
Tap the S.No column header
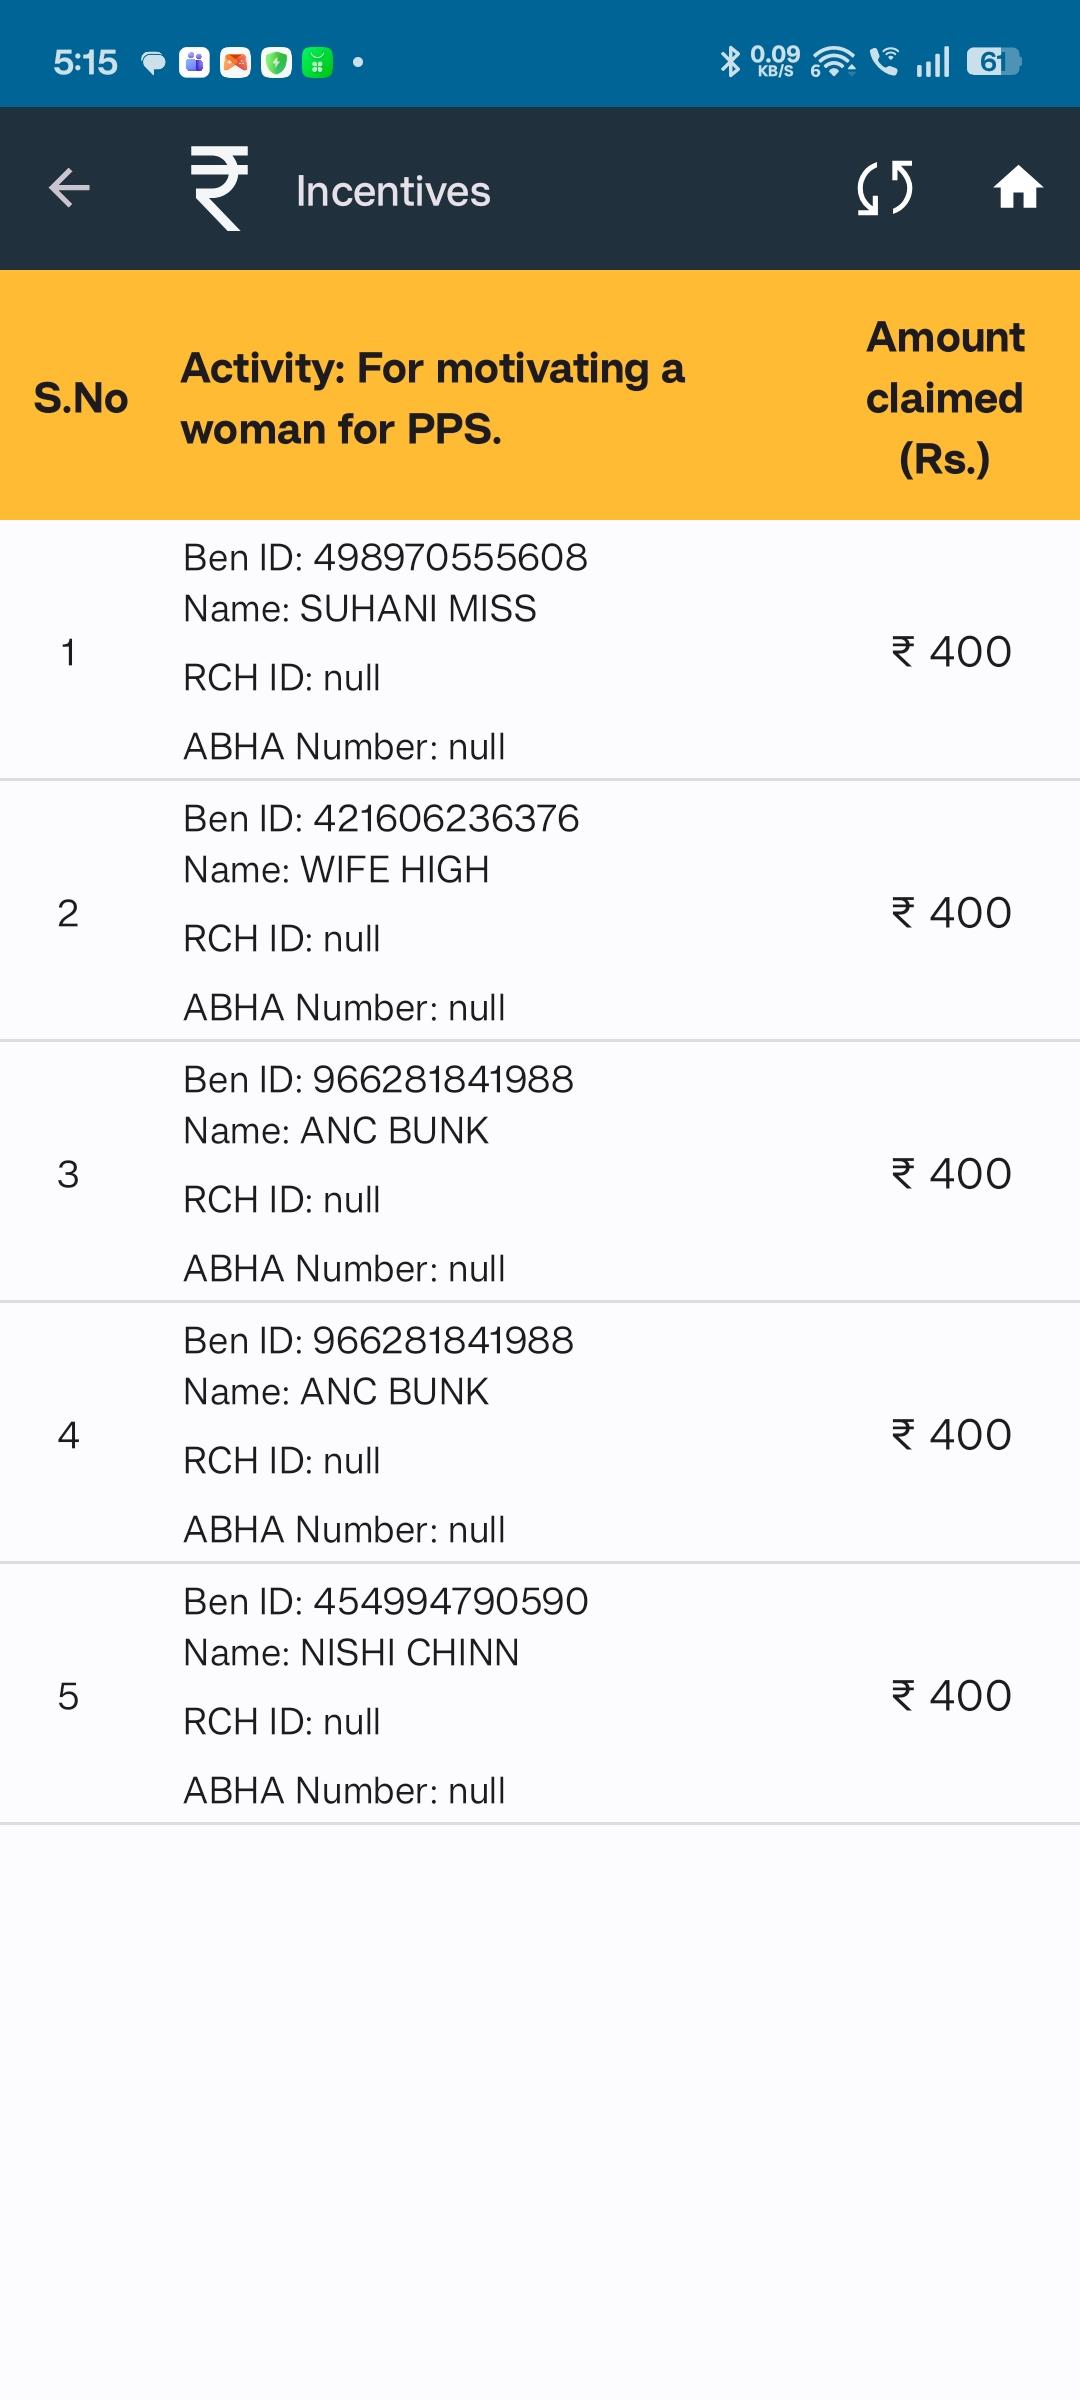pos(81,398)
